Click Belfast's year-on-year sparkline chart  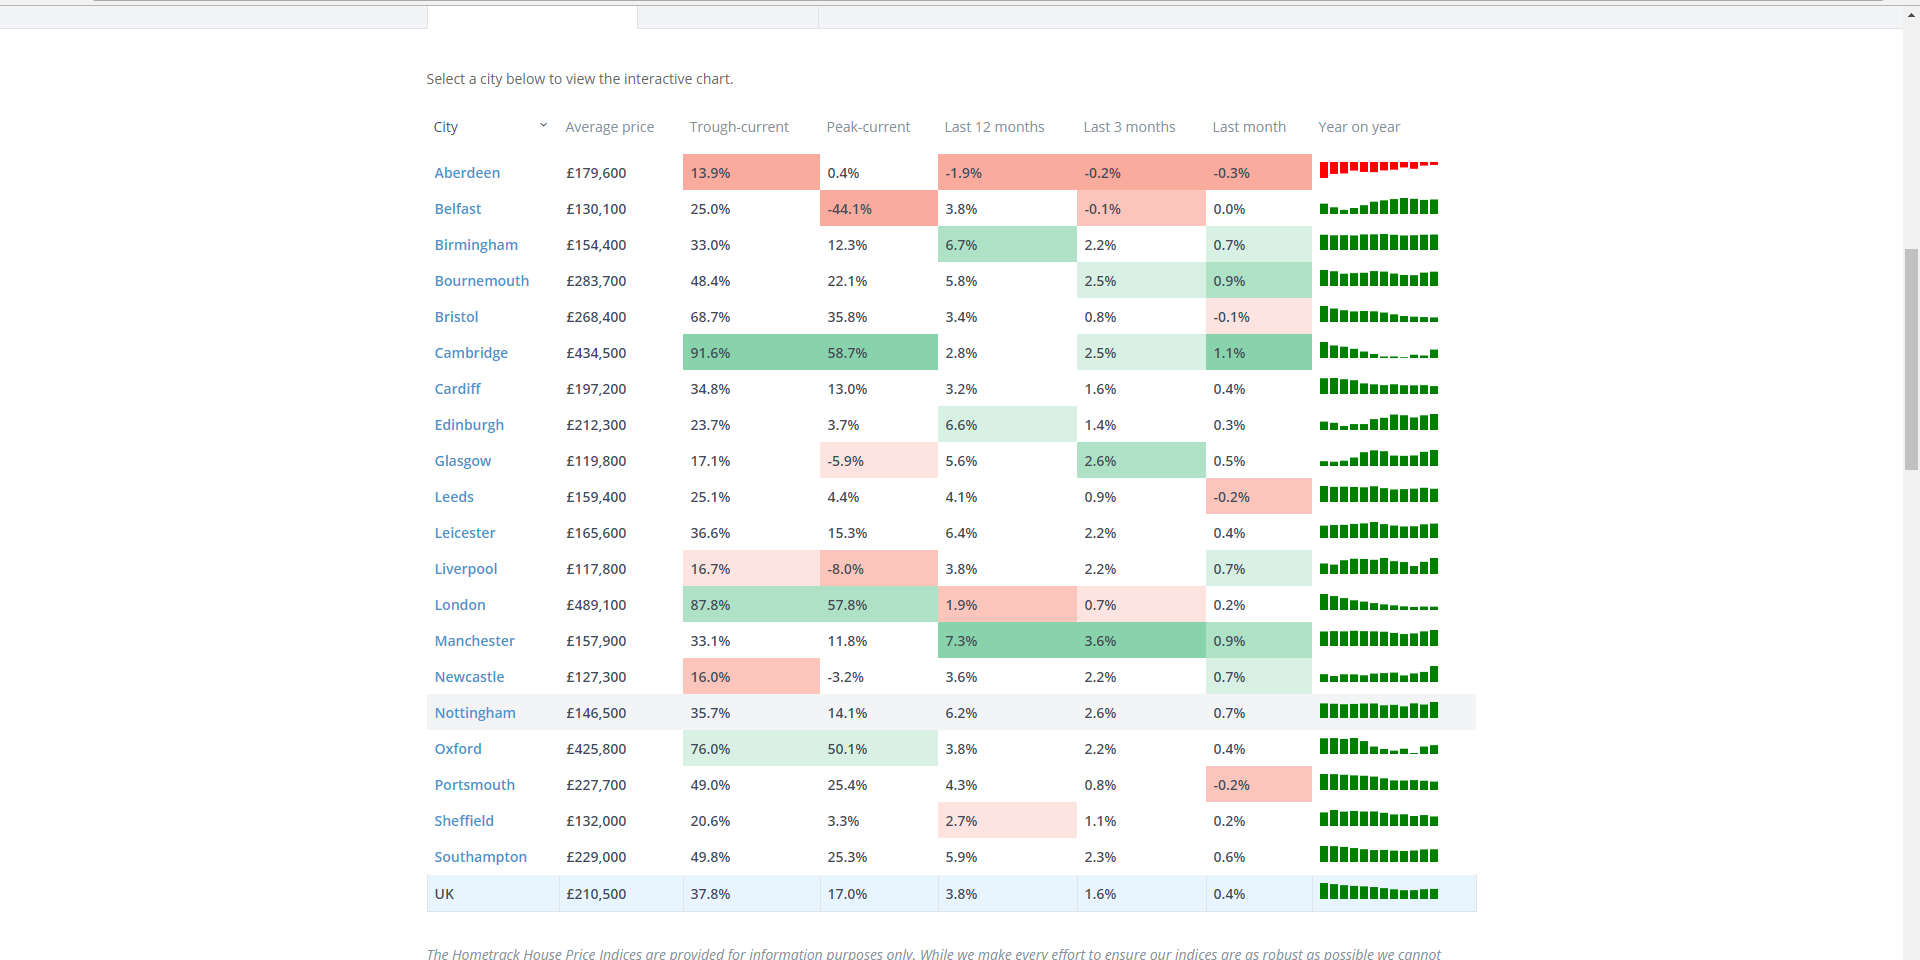click(1378, 207)
